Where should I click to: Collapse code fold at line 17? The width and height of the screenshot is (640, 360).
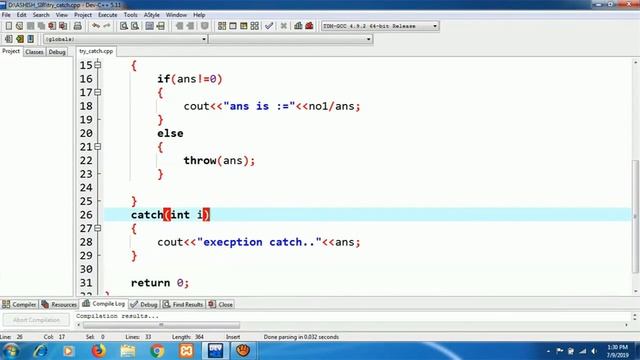[x=98, y=92]
